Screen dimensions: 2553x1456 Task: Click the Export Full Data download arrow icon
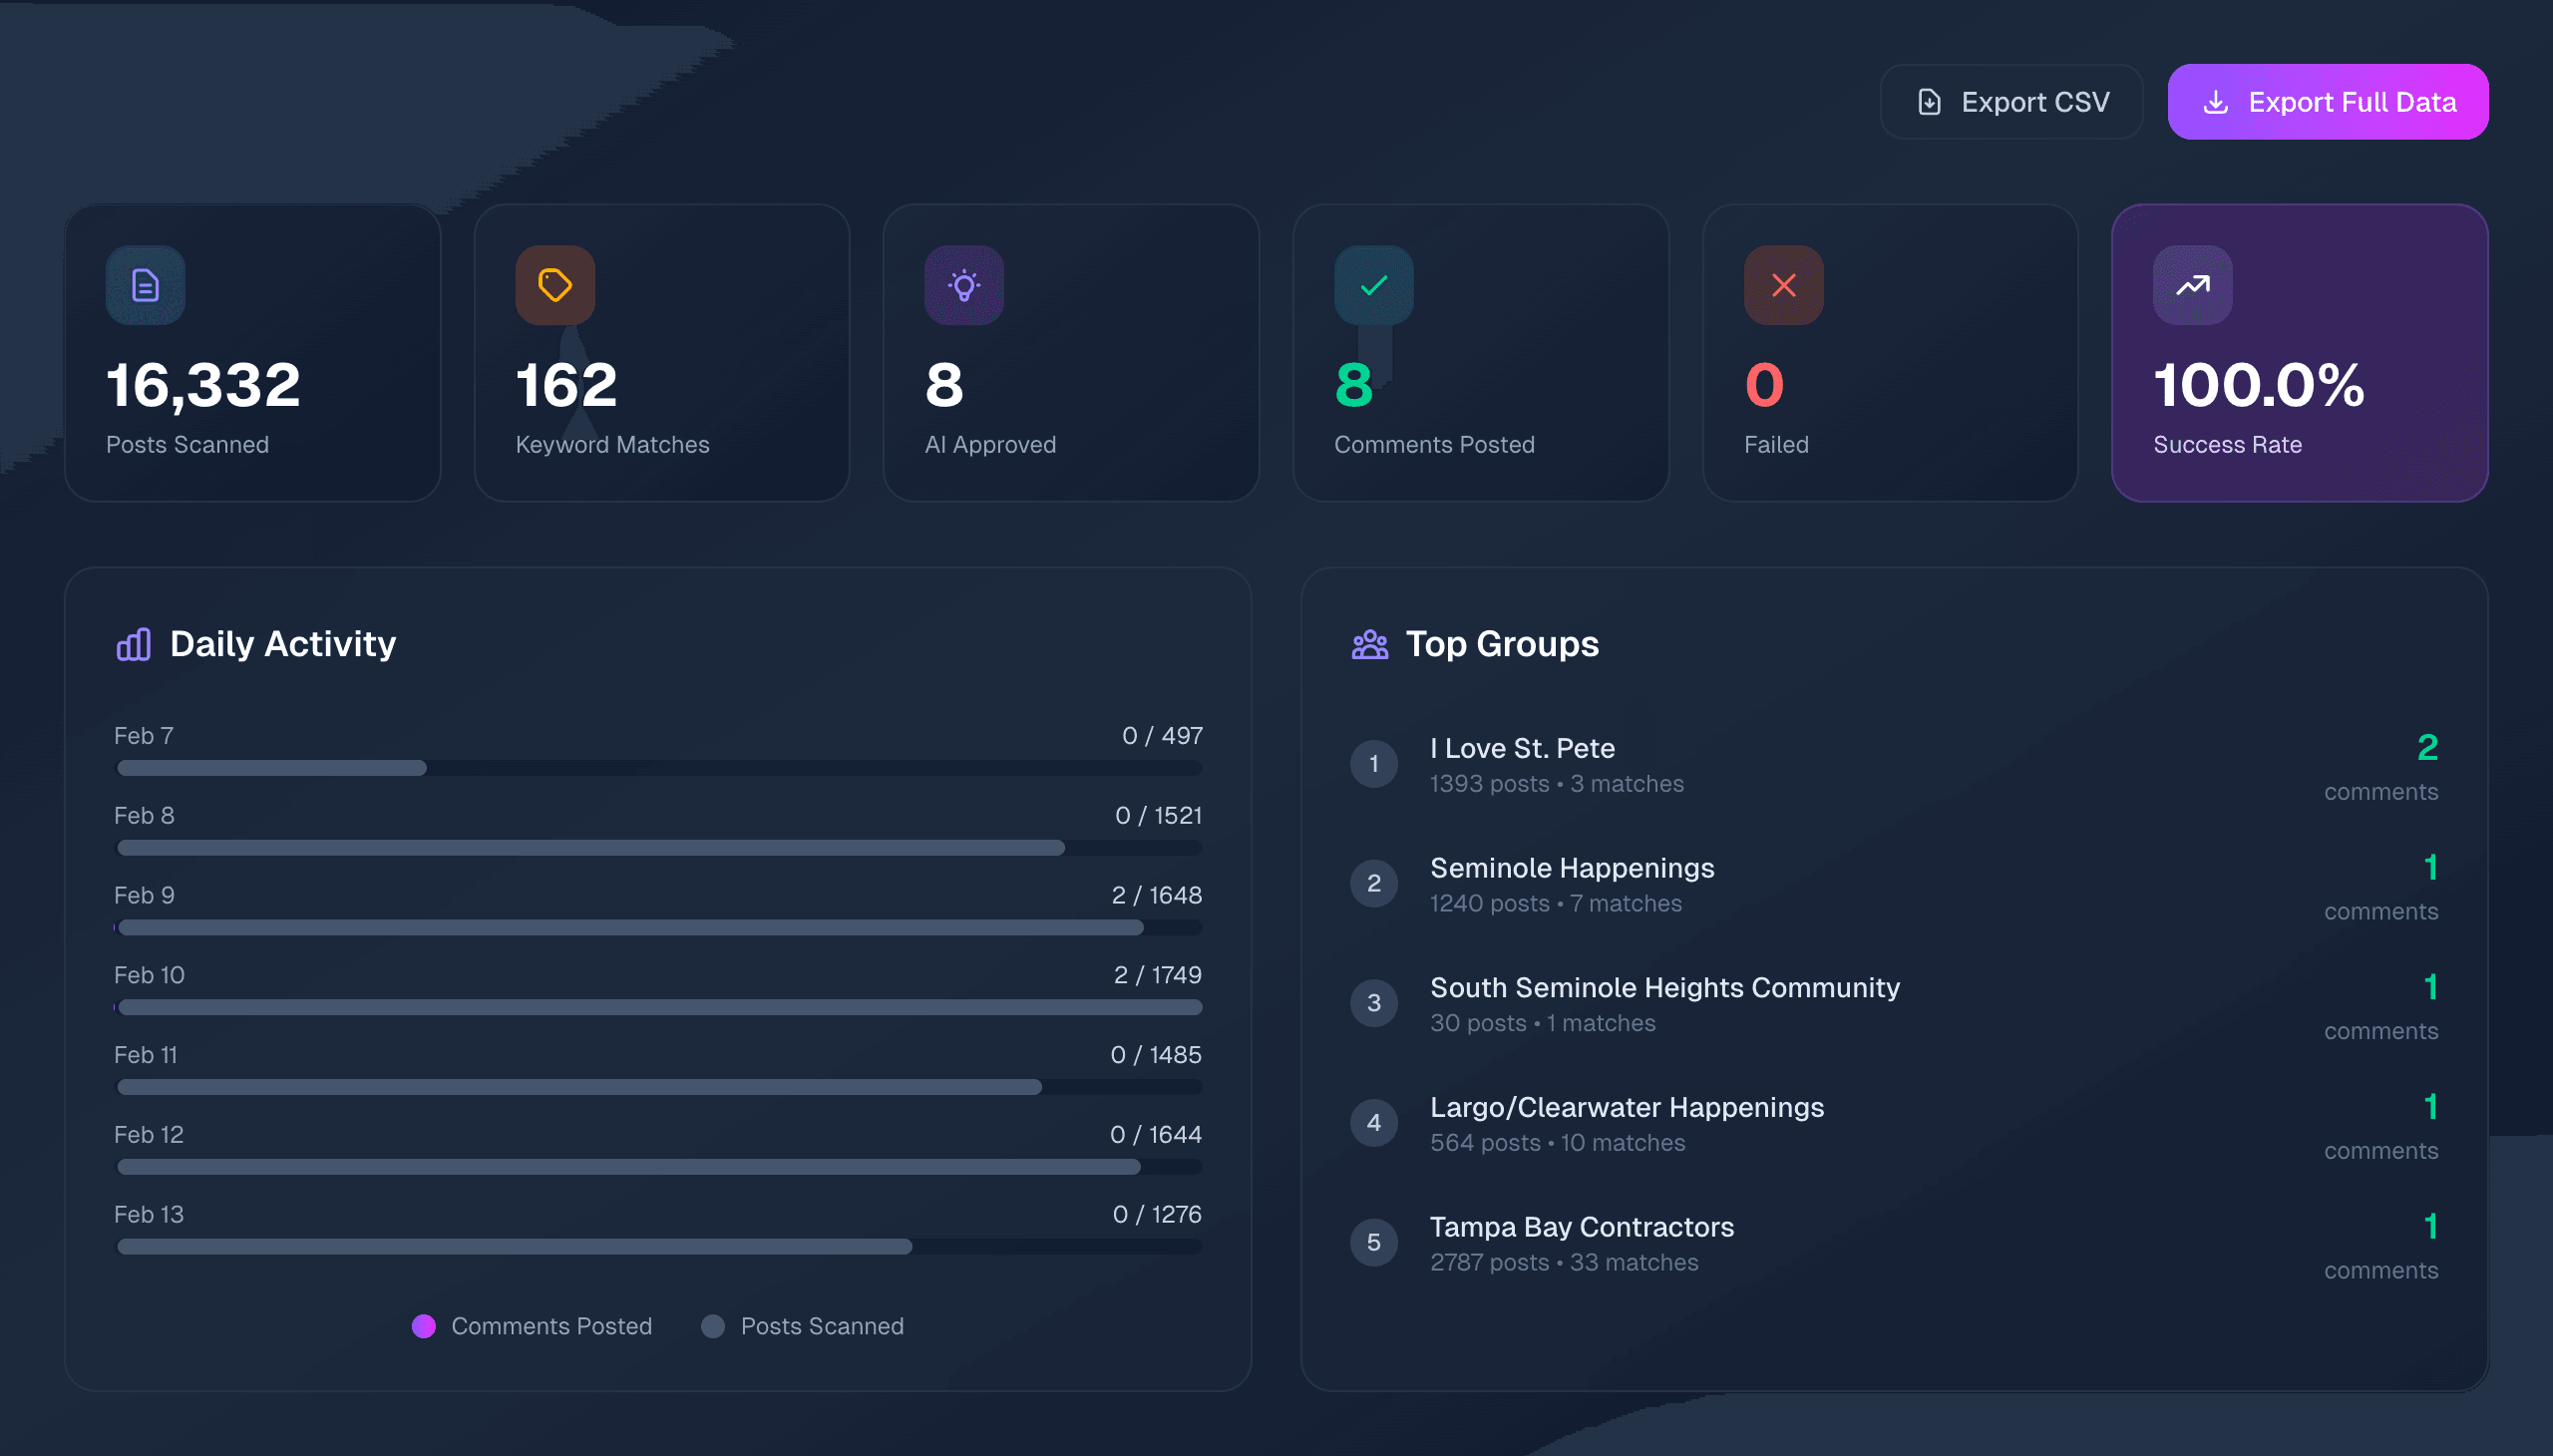click(x=2218, y=100)
